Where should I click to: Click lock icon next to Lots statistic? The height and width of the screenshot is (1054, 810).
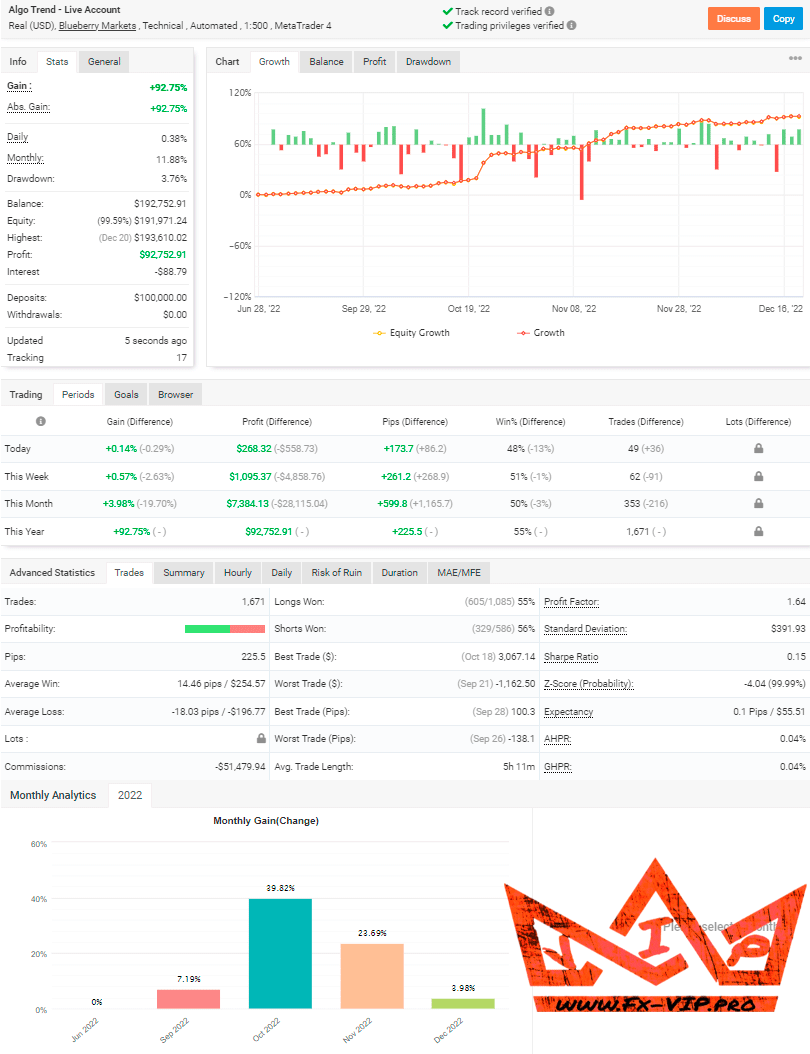262,738
